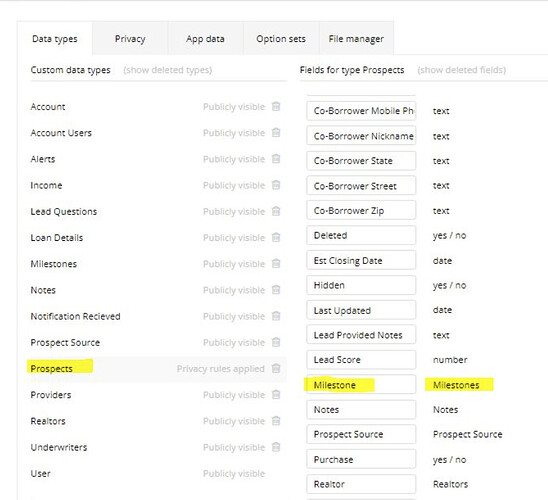Edit the Milestone field name box
548x500 pixels.
coord(361,384)
